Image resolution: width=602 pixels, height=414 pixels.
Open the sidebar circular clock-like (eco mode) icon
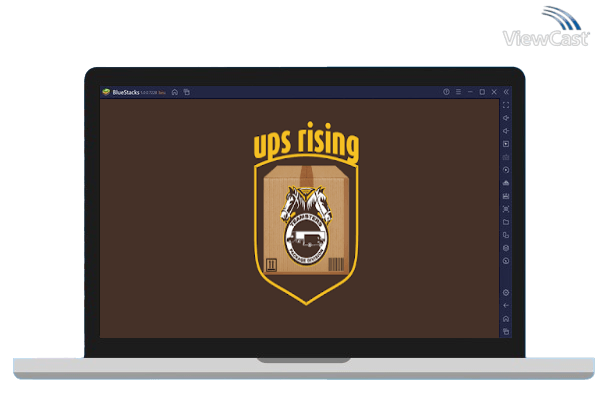coord(506,261)
